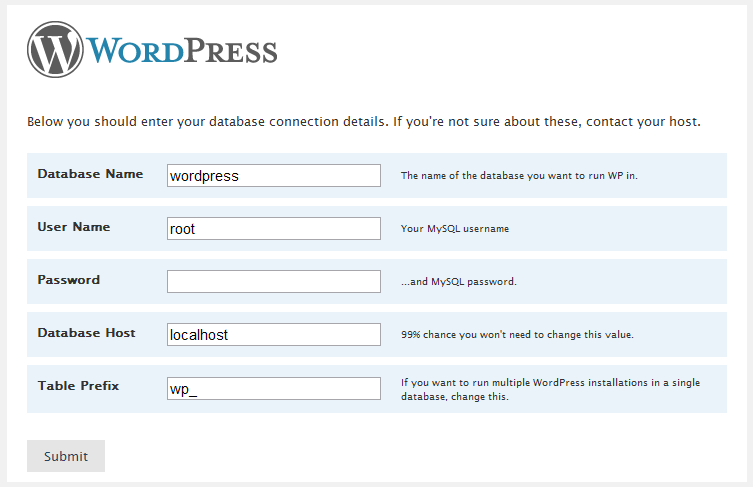Click the multiple WordPress installations hint text
Screen dimensions: 753x487
tap(550, 389)
